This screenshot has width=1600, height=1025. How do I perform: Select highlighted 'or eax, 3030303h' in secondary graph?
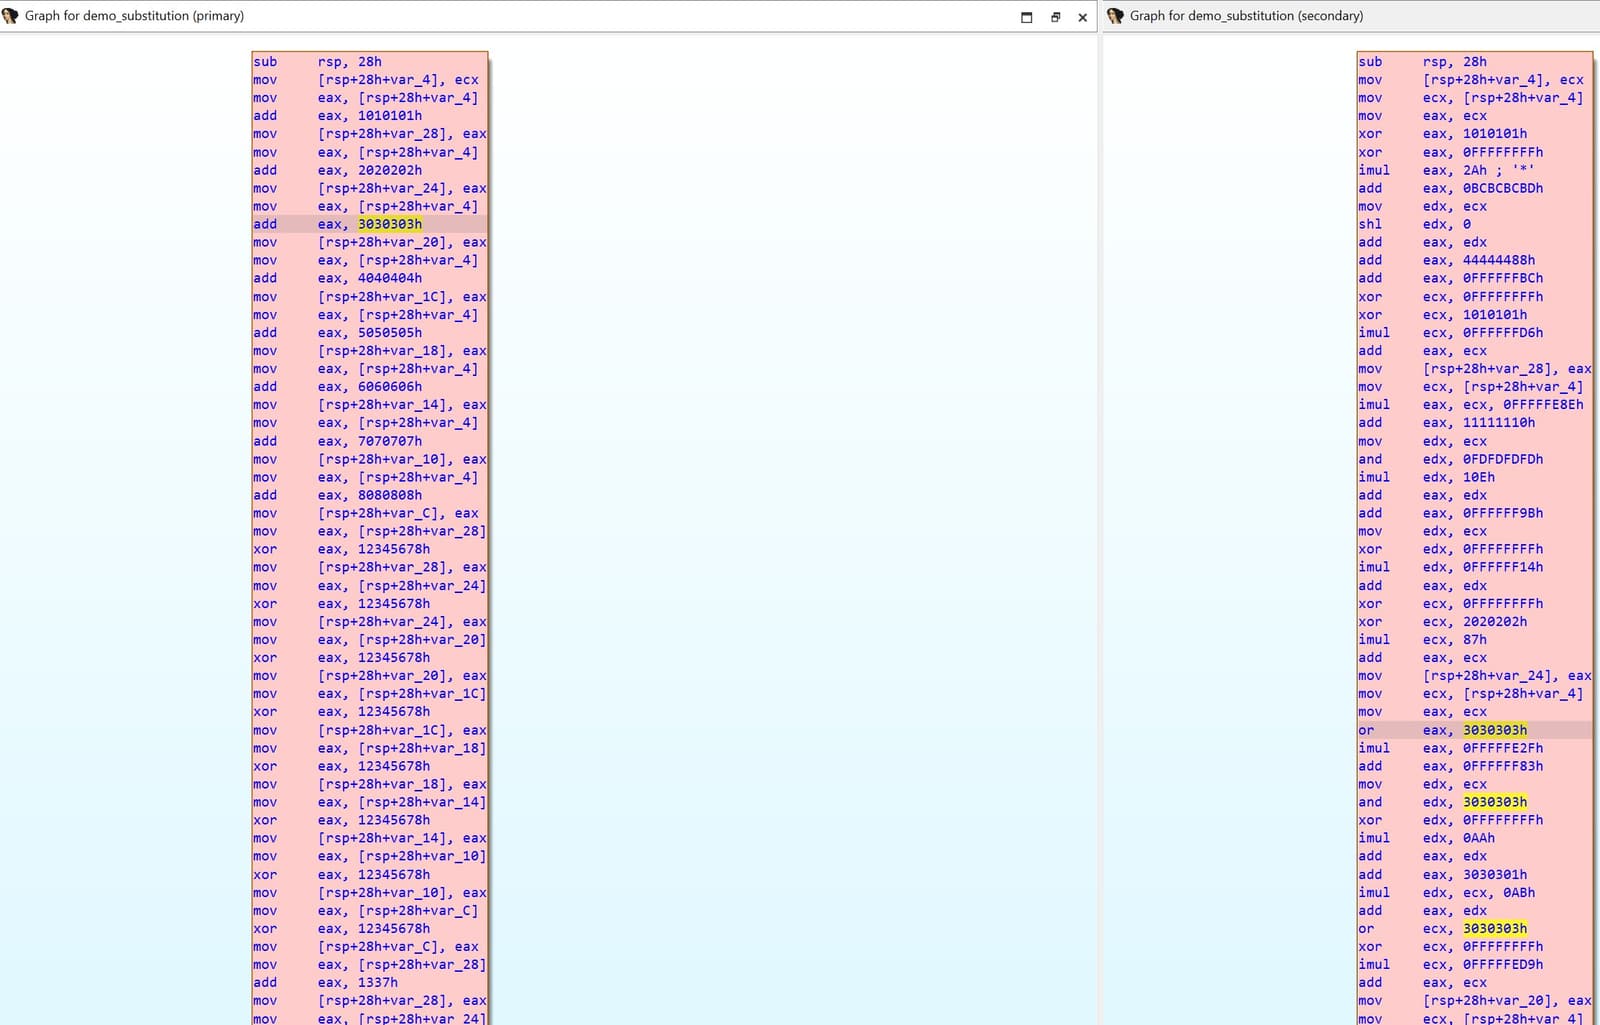(x=1475, y=730)
